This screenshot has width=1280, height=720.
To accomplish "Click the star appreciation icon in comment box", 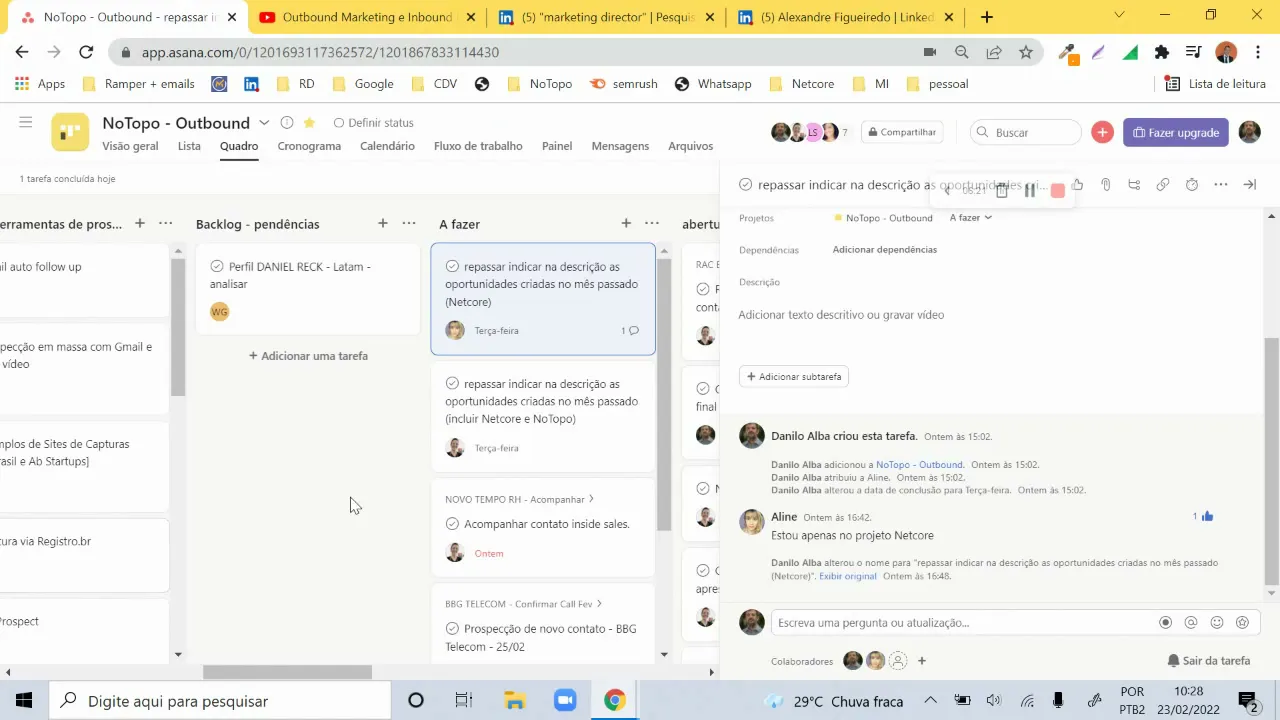I will [1243, 622].
